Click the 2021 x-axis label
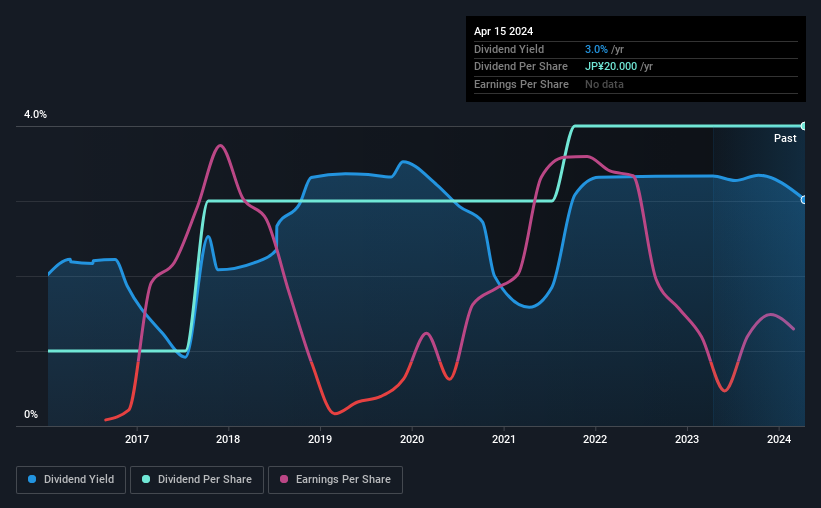The height and width of the screenshot is (508, 821). pyautogui.click(x=504, y=439)
